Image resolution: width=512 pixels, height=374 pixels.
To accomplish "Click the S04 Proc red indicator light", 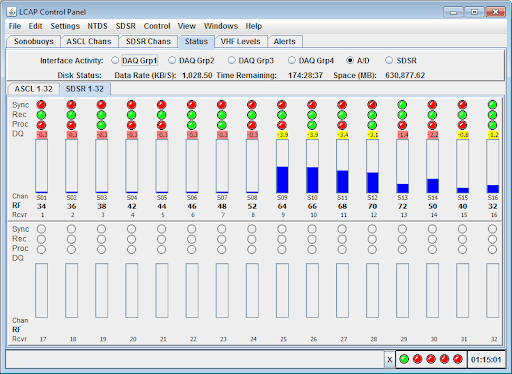I will (132, 125).
